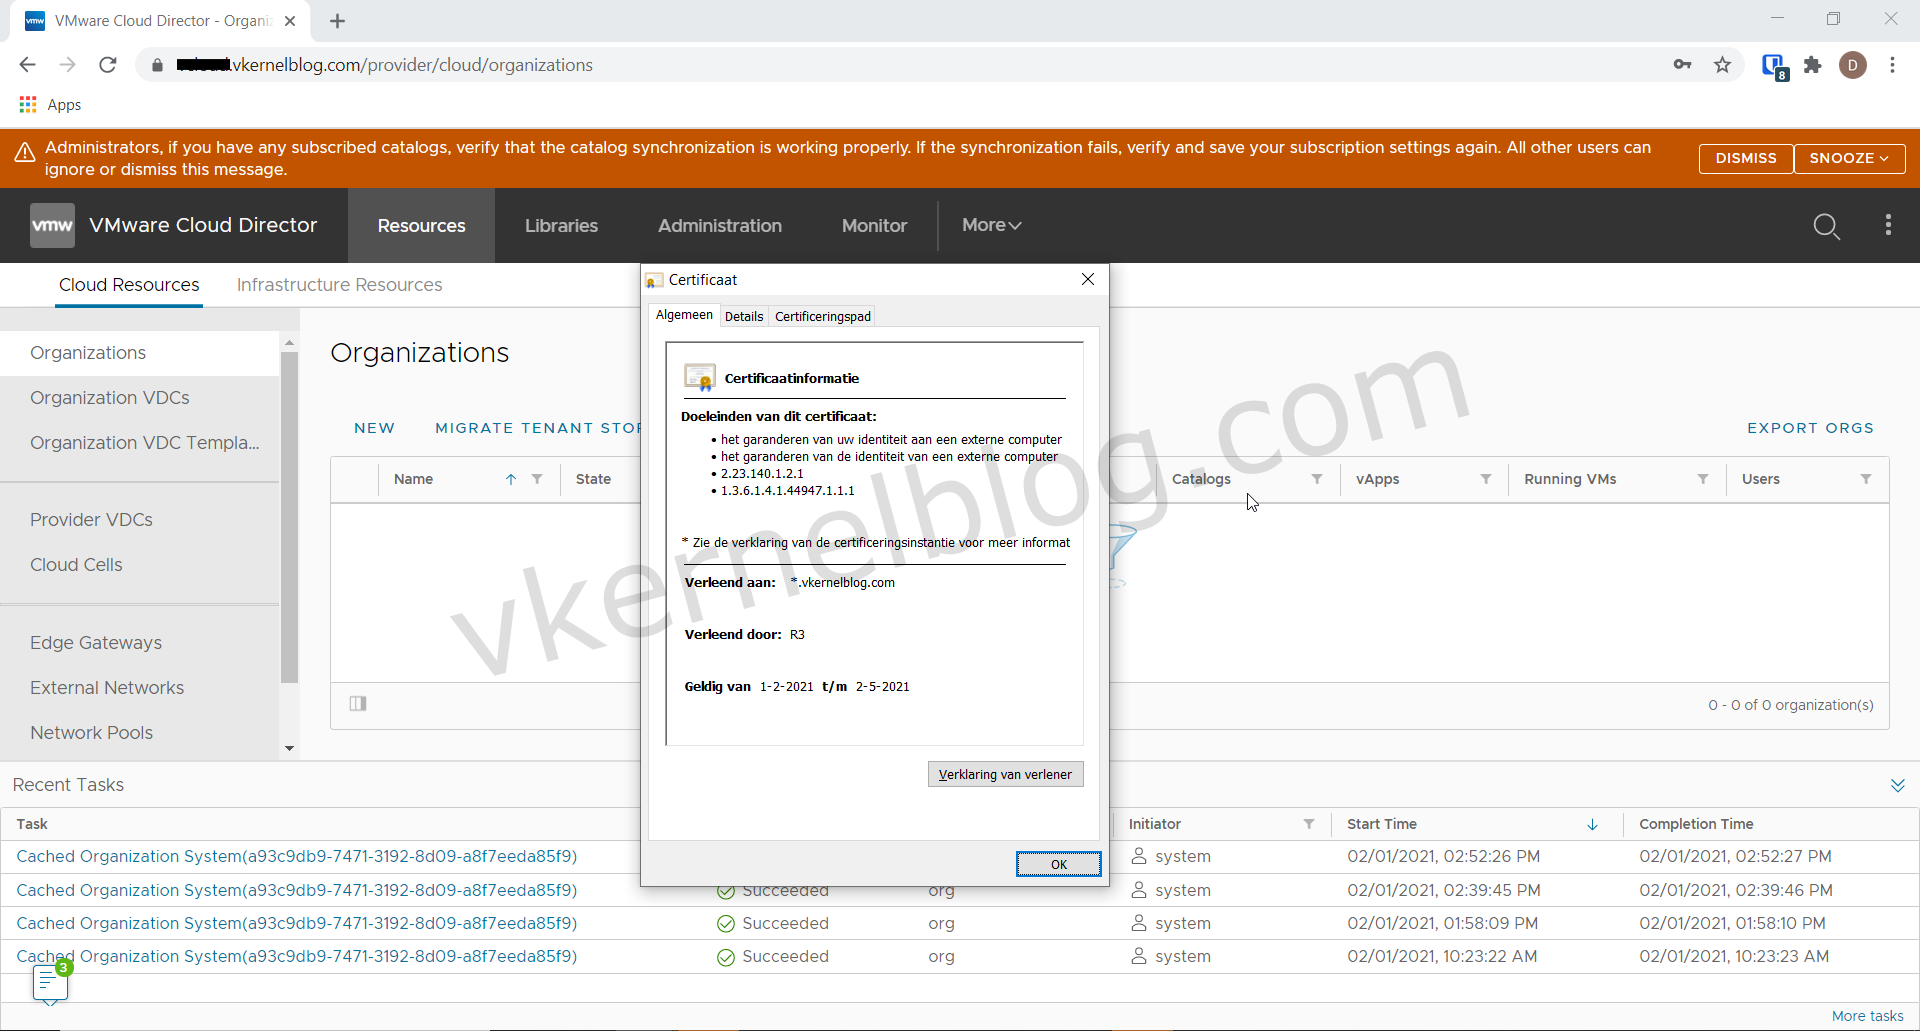Click the vertical ellipsis menu in the navbar
Image resolution: width=1920 pixels, height=1031 pixels.
pos(1888,226)
